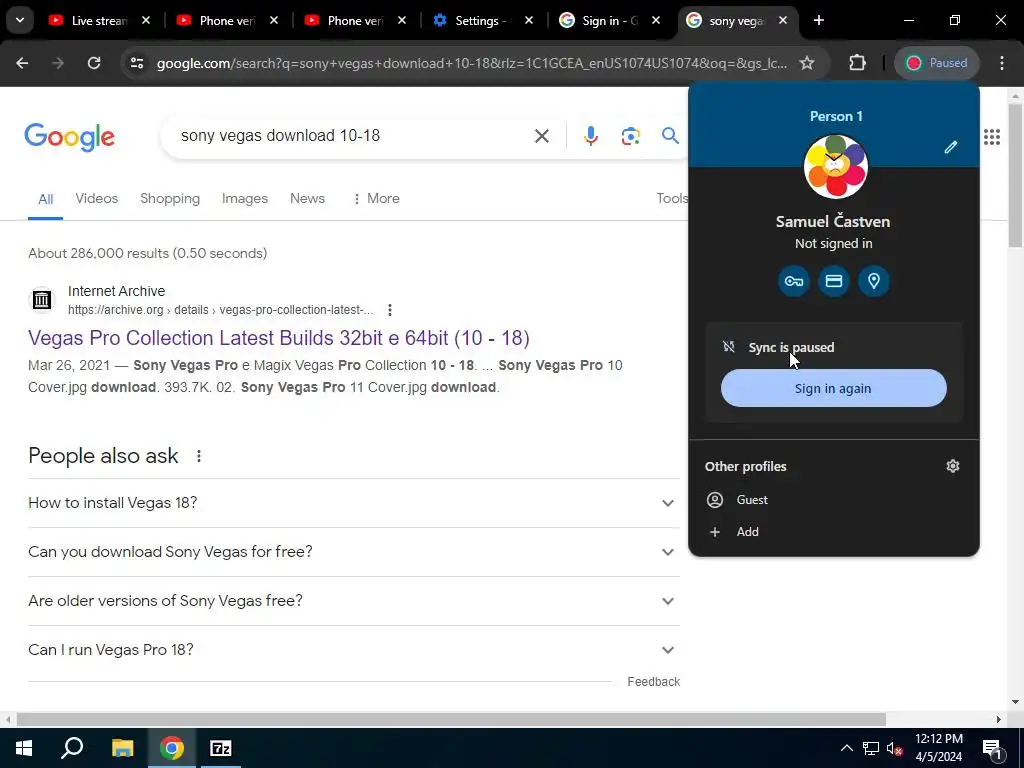Viewport: 1024px width, 768px height.
Task: Open three-dot options for archive.org result
Action: tap(390, 310)
